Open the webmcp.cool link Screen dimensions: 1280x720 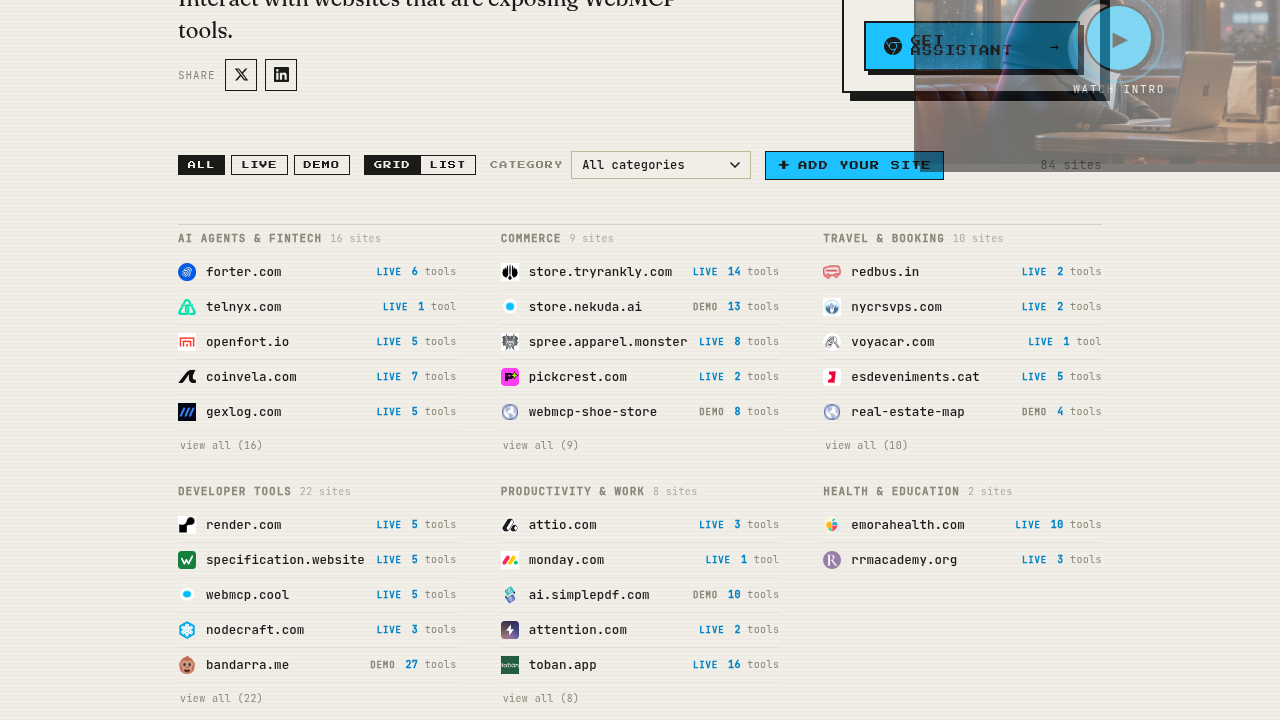(x=248, y=595)
